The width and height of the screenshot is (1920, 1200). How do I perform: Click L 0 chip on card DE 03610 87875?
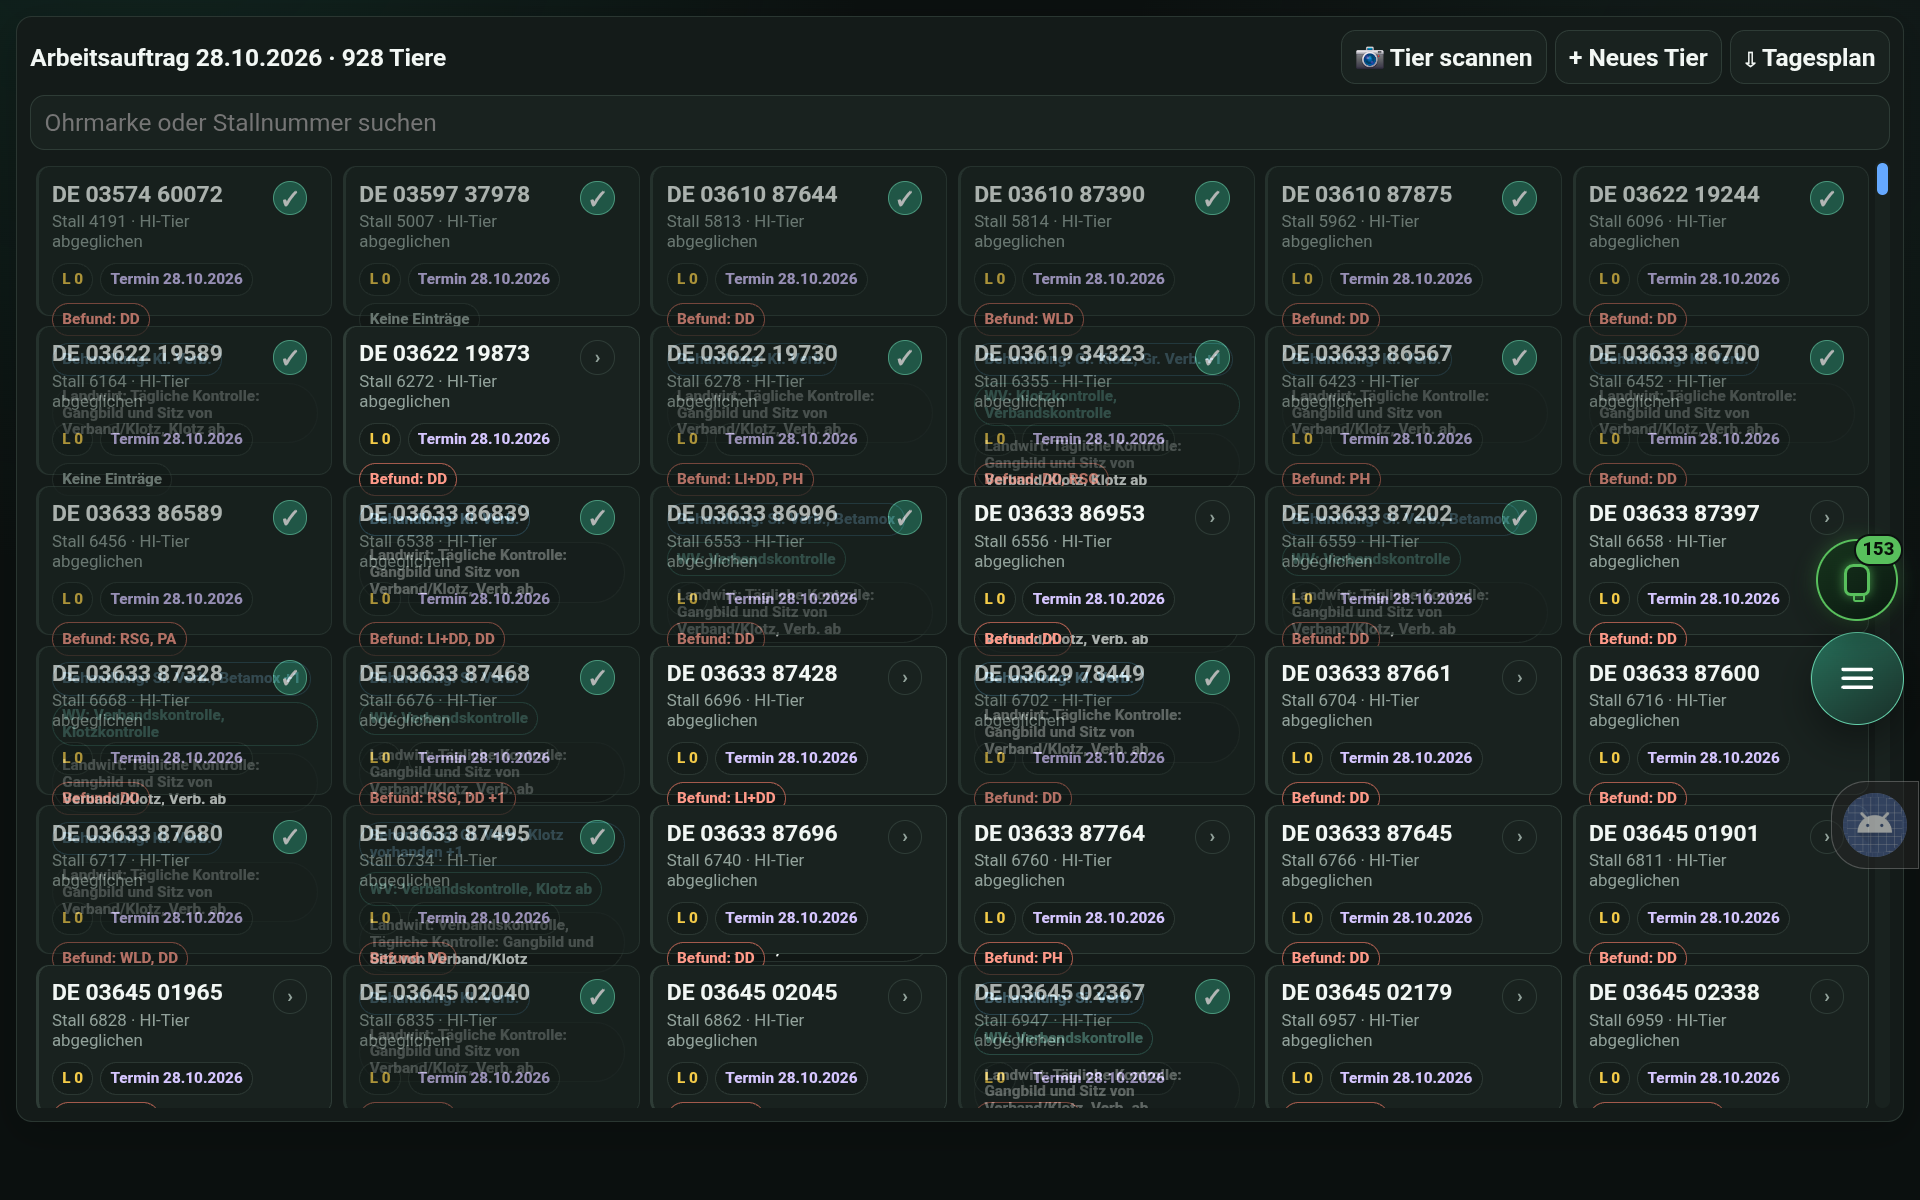click(1302, 279)
